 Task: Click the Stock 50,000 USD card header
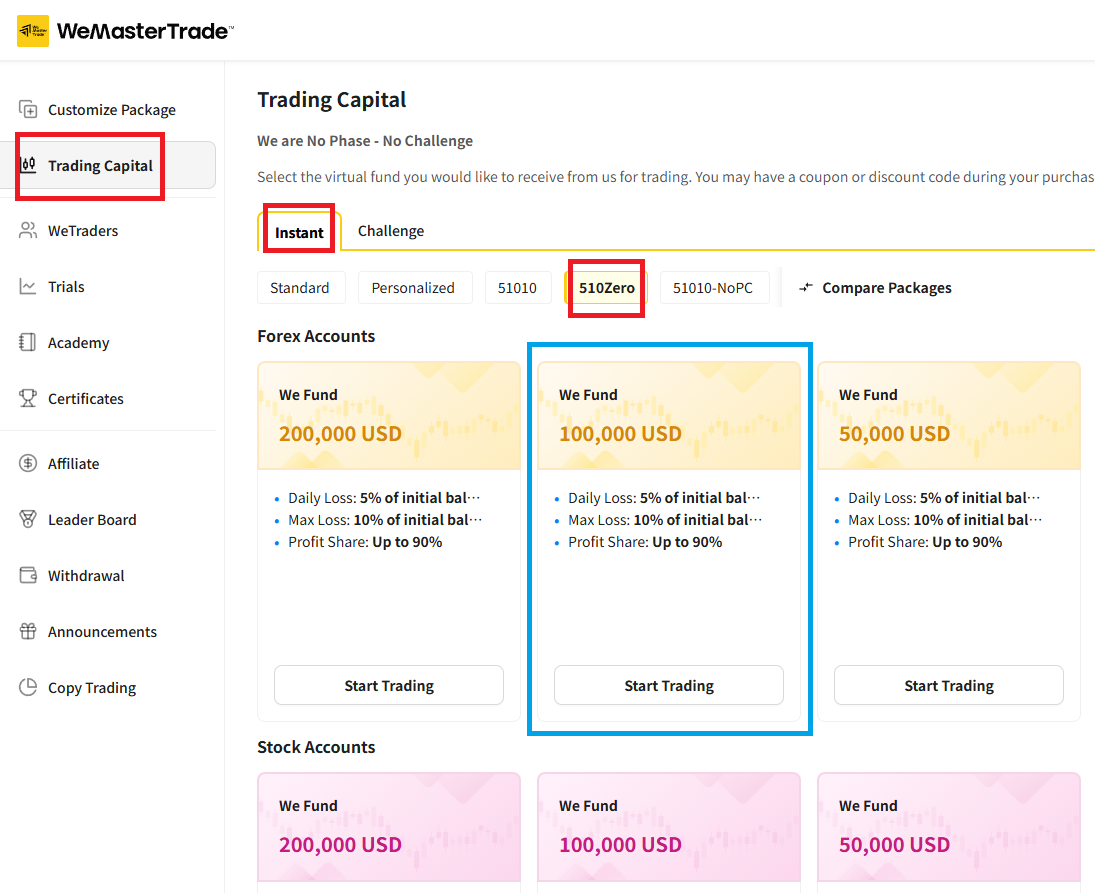[949, 827]
